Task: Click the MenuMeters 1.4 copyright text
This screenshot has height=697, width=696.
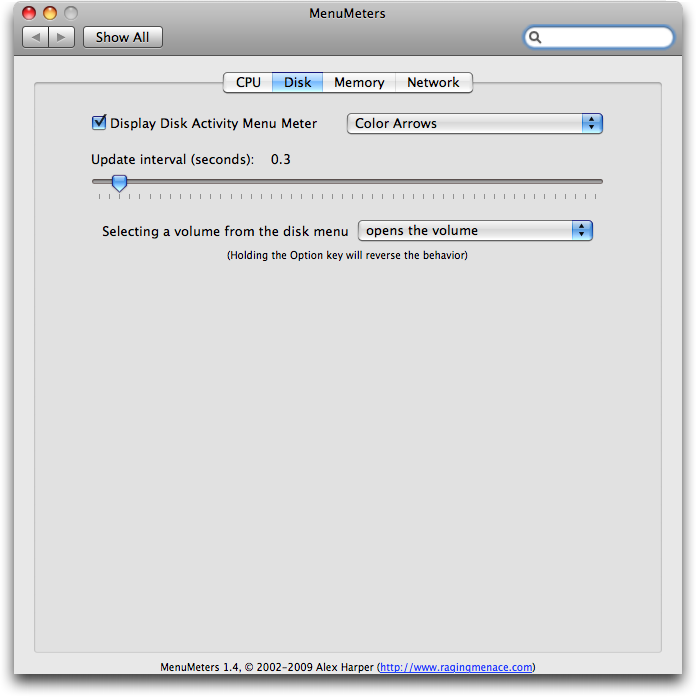Action: coord(348,667)
